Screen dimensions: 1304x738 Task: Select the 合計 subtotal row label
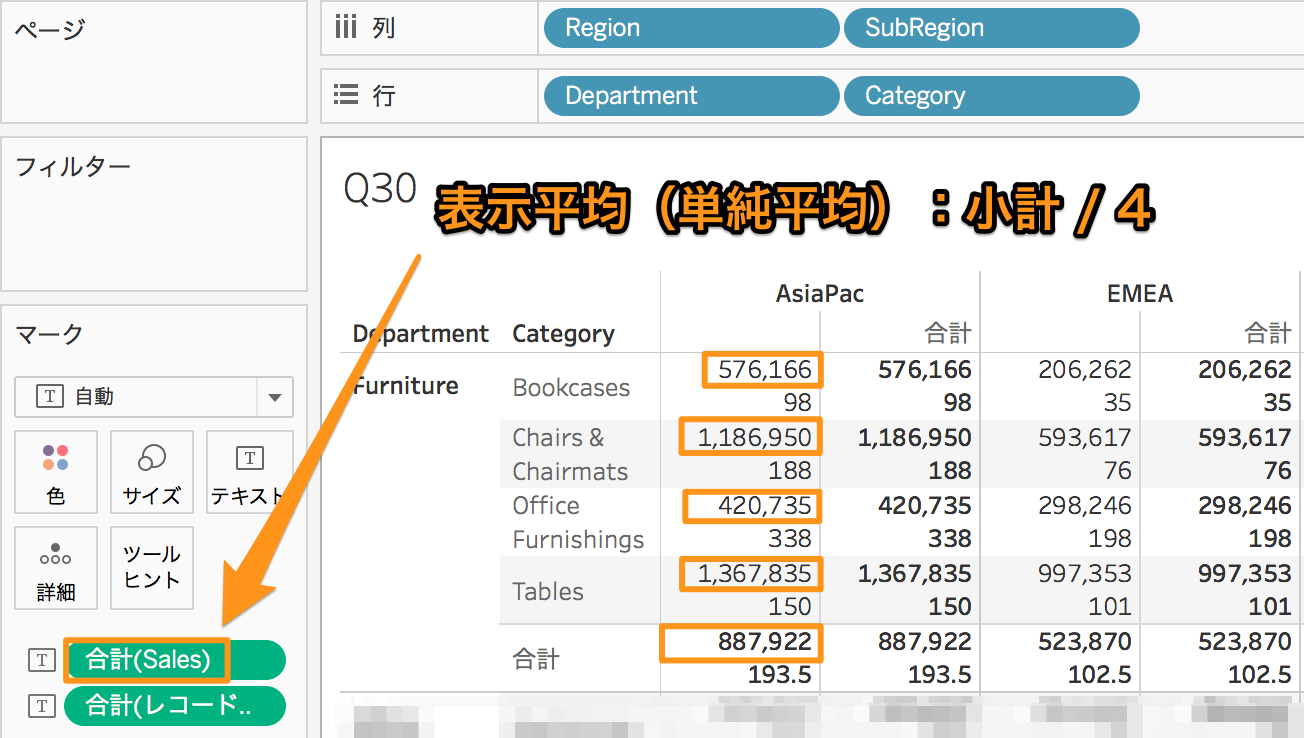point(536,659)
